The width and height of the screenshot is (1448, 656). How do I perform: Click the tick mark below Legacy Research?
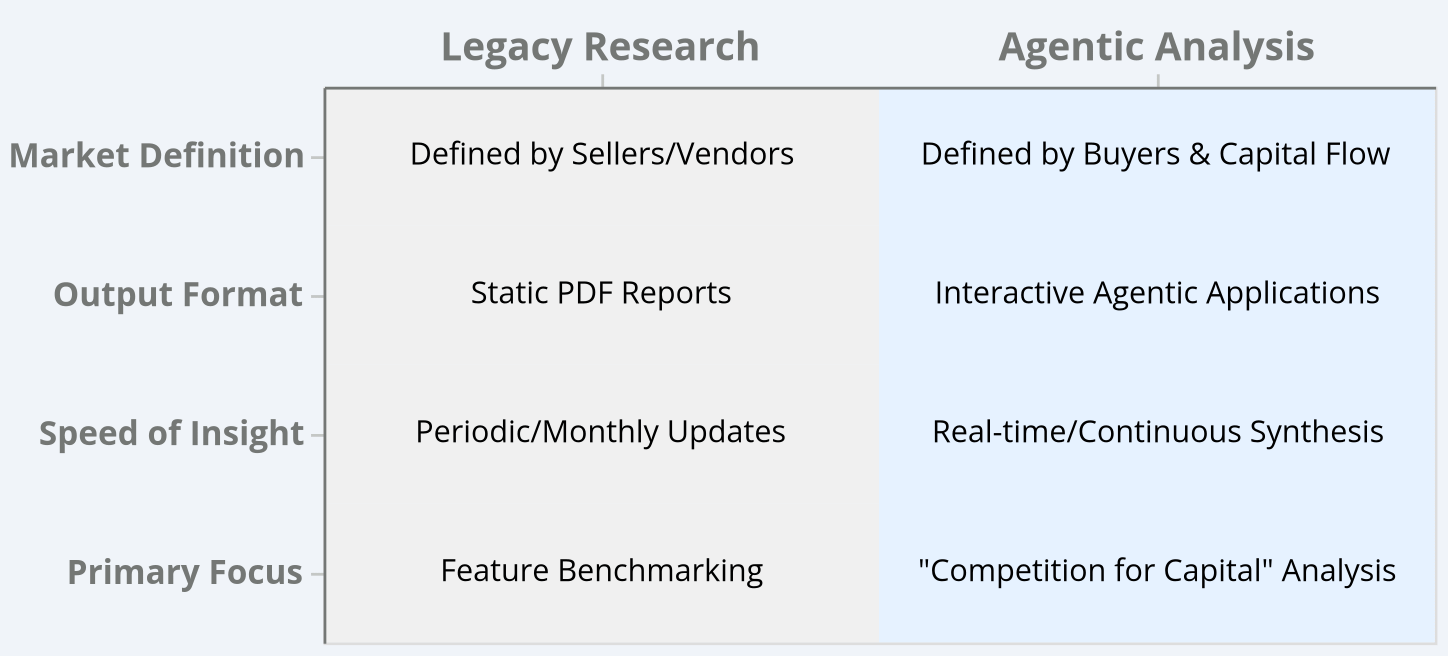point(602,81)
